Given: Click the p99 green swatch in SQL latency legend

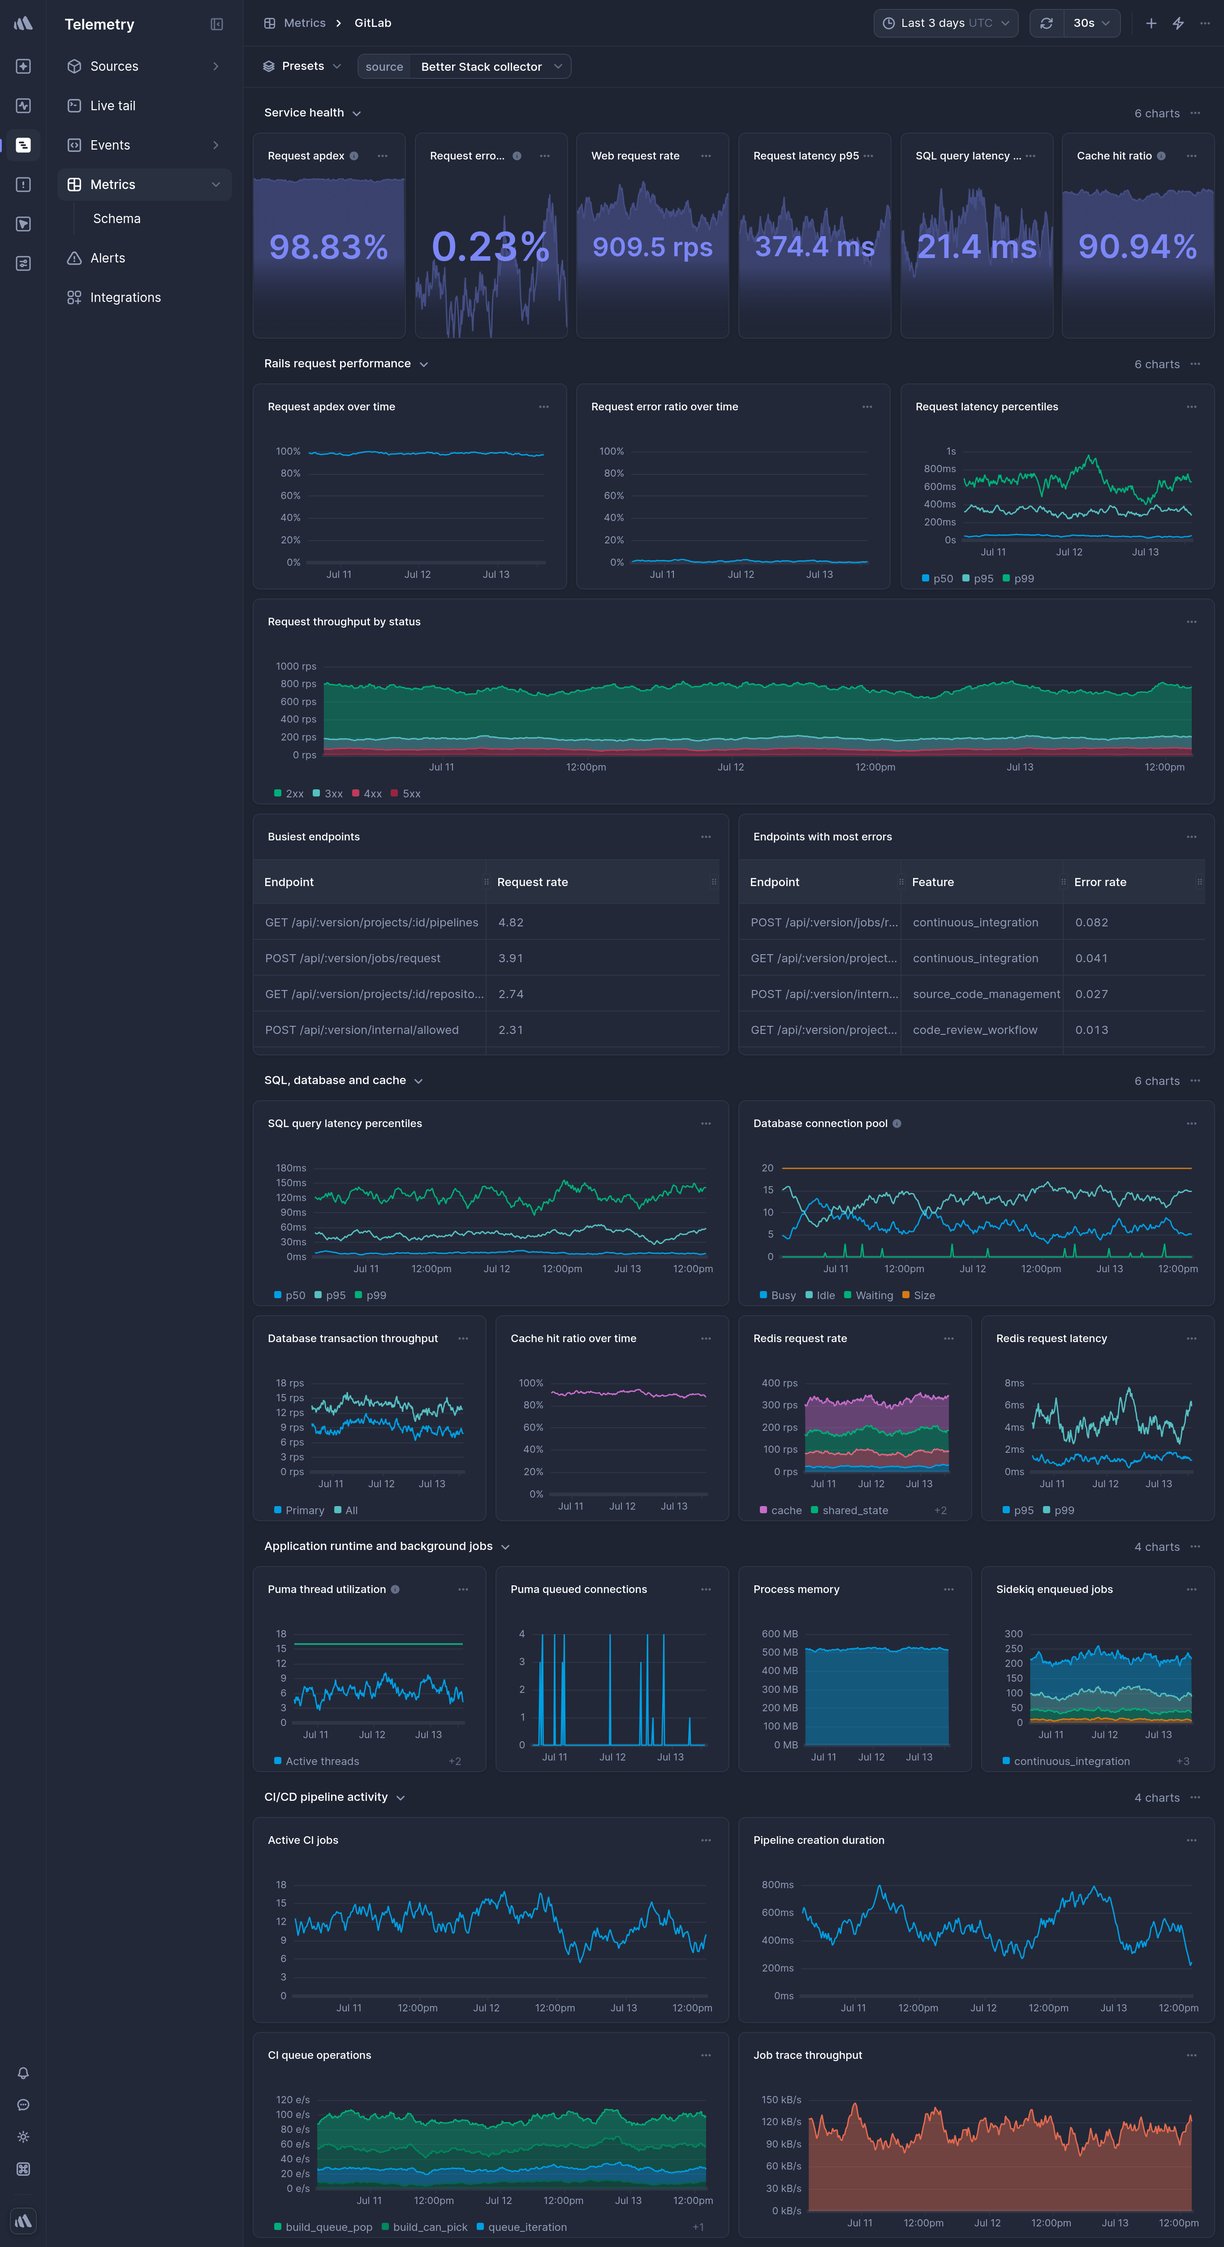Looking at the screenshot, I should (x=358, y=1296).
